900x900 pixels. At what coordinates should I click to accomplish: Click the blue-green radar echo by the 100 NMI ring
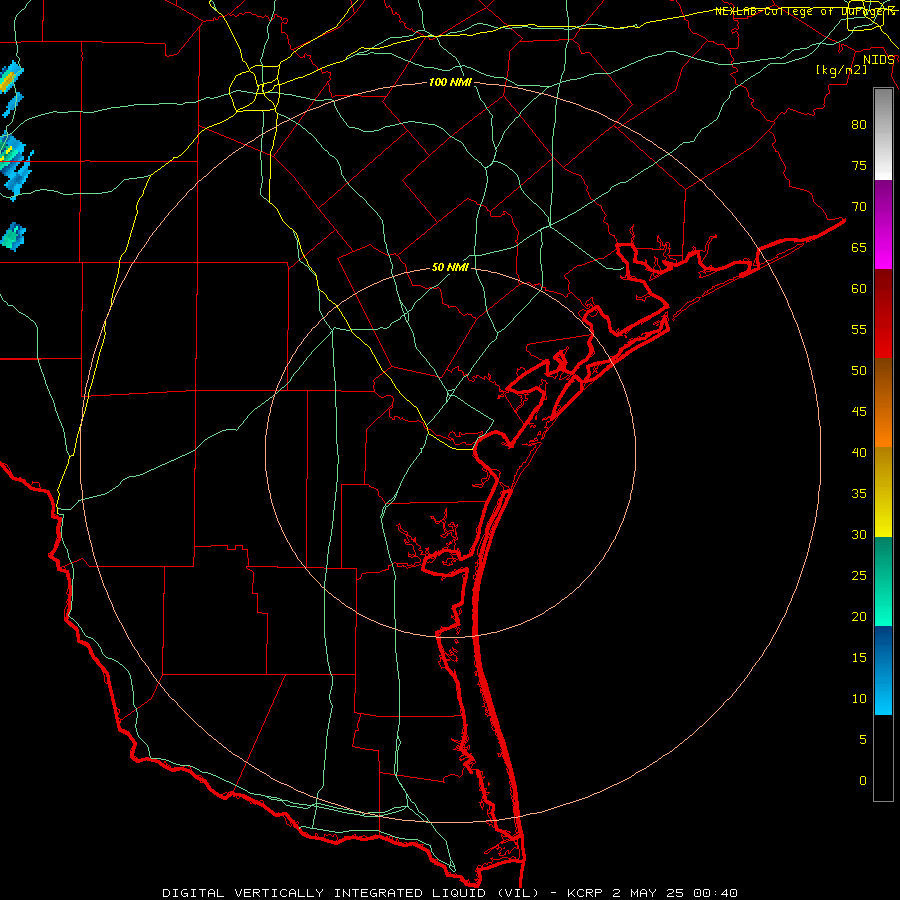14,165
